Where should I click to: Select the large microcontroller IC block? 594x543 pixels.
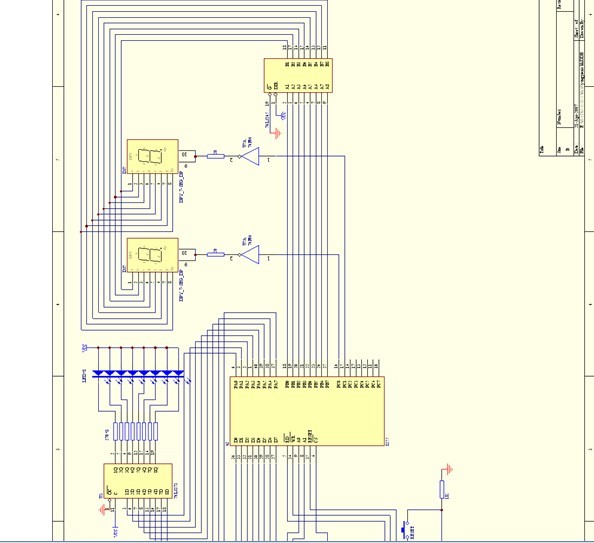pos(307,411)
